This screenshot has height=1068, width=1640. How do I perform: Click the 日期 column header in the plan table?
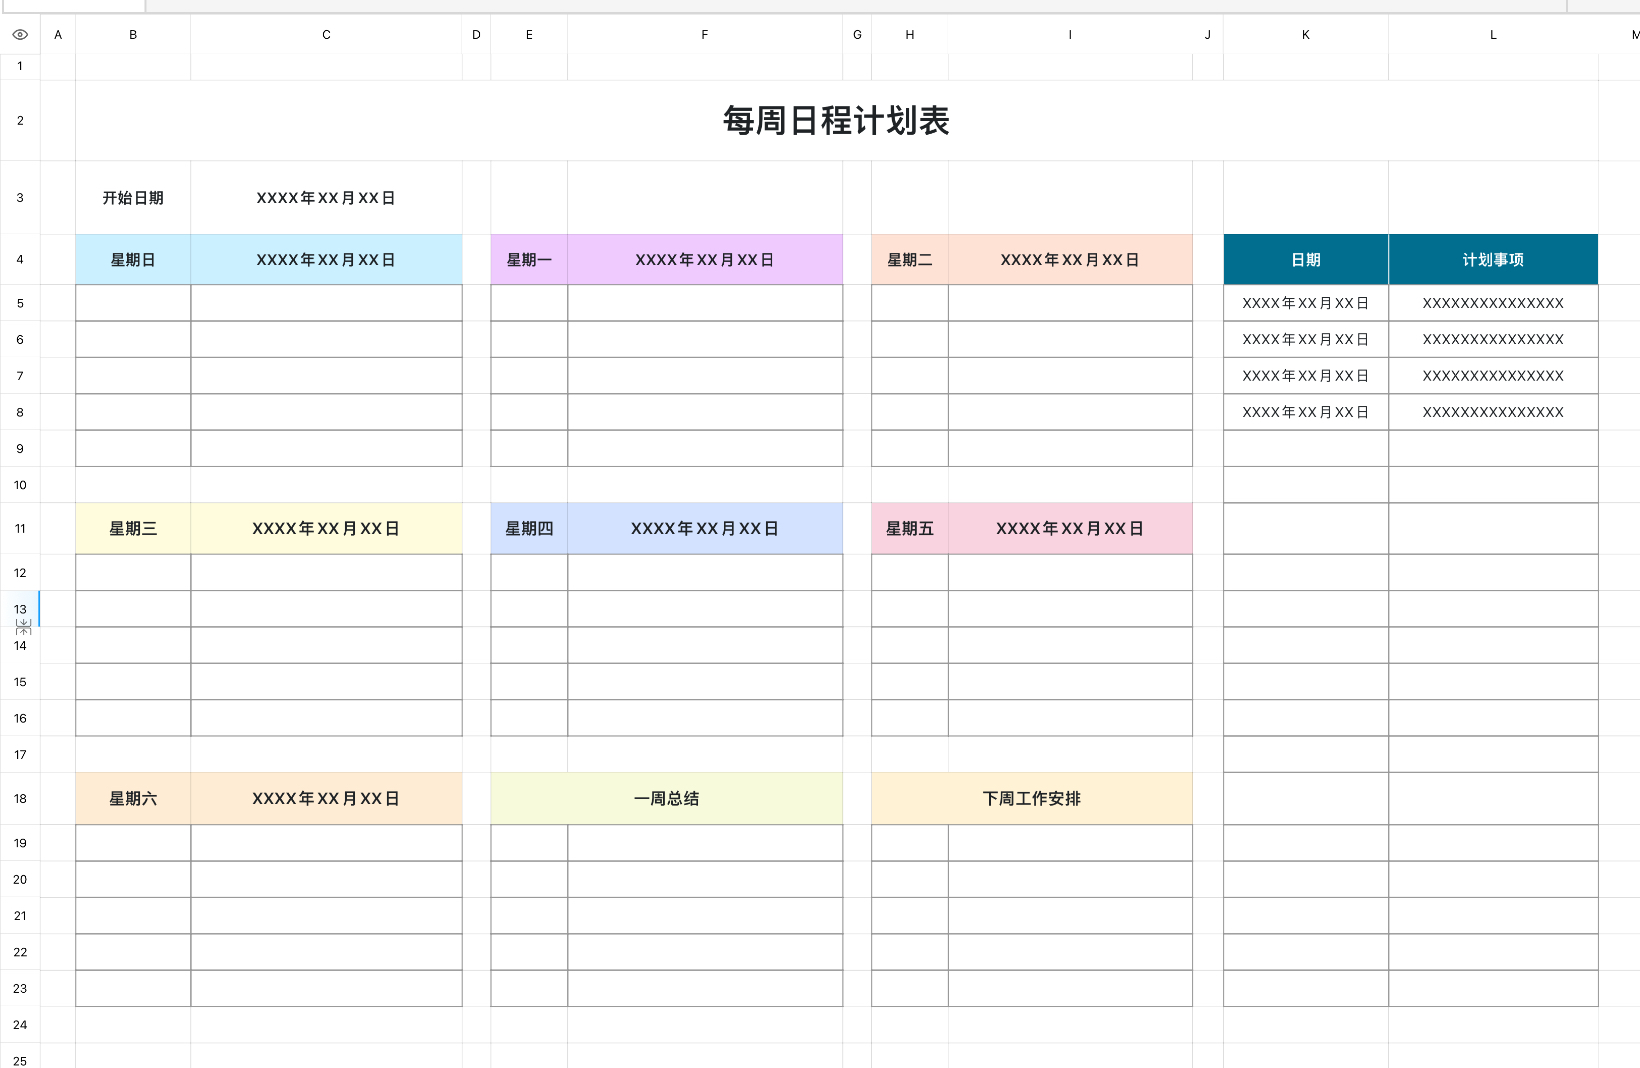point(1306,260)
